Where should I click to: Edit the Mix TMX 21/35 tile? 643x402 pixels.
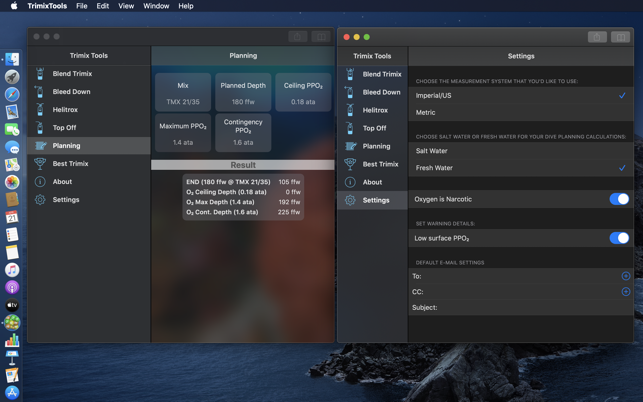pyautogui.click(x=183, y=93)
